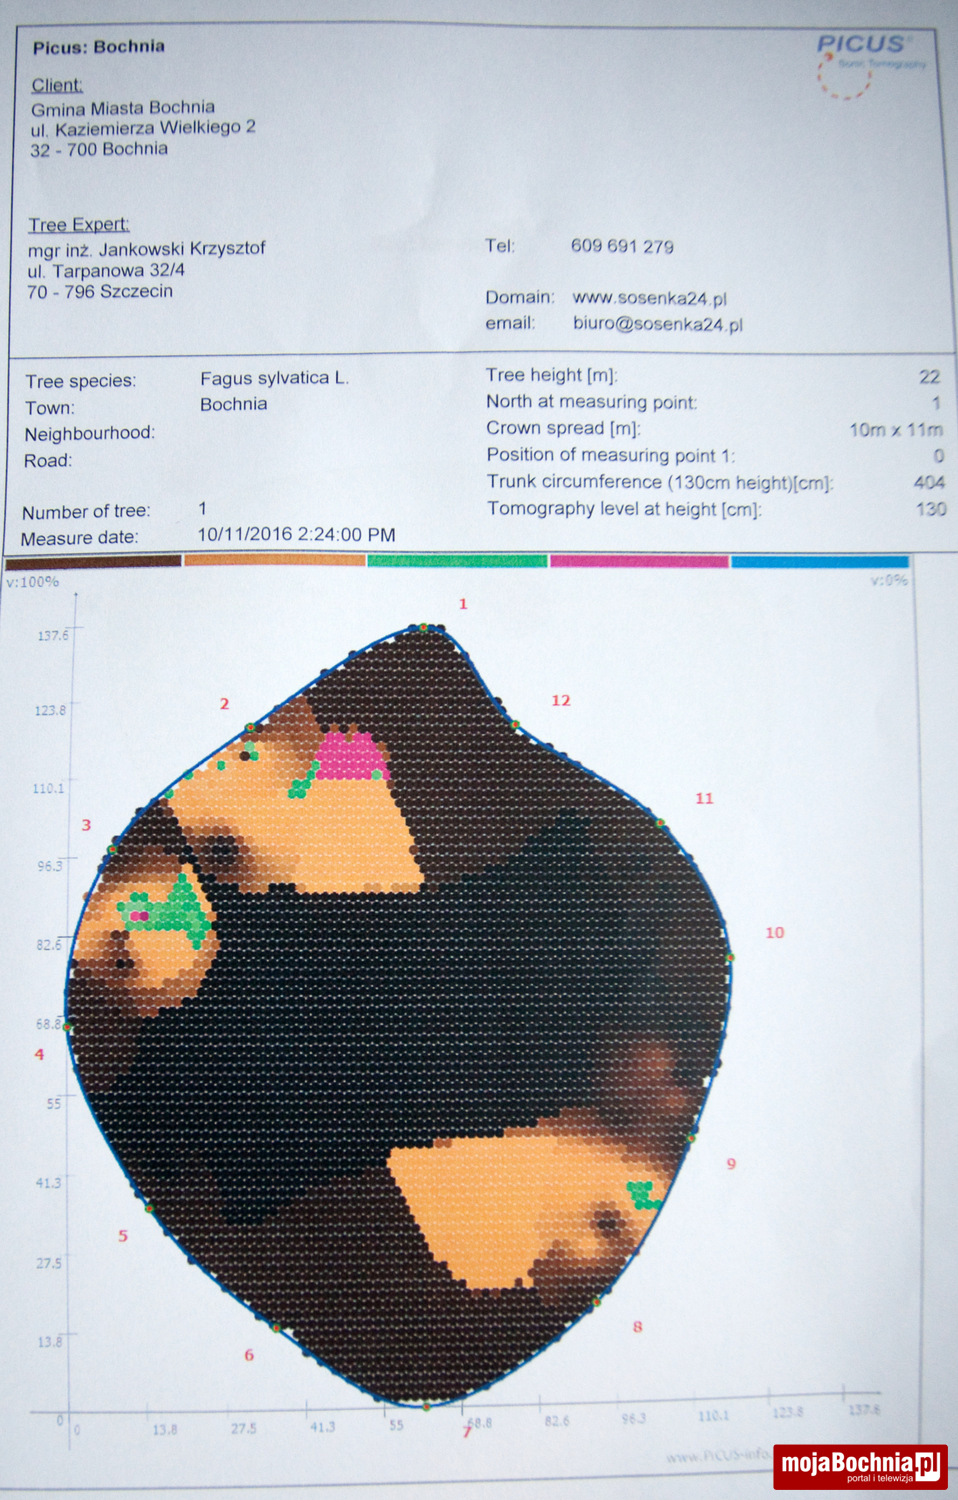
Task: Select measuring point 10 marker label
Action: point(775,933)
